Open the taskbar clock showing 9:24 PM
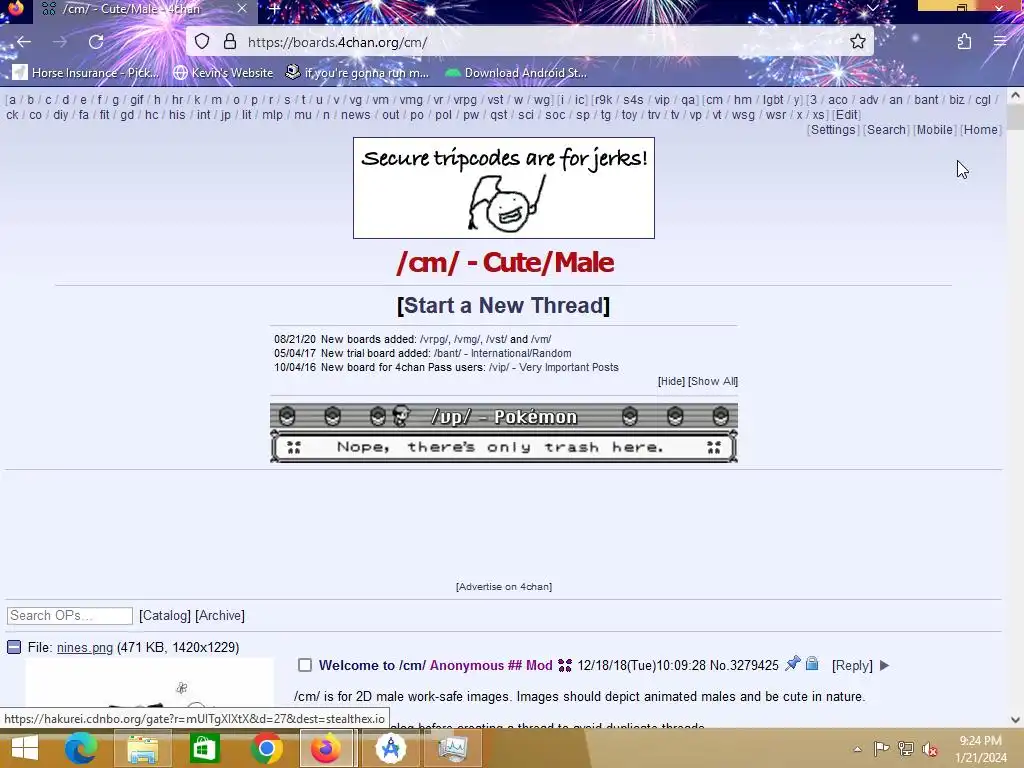 (980, 749)
